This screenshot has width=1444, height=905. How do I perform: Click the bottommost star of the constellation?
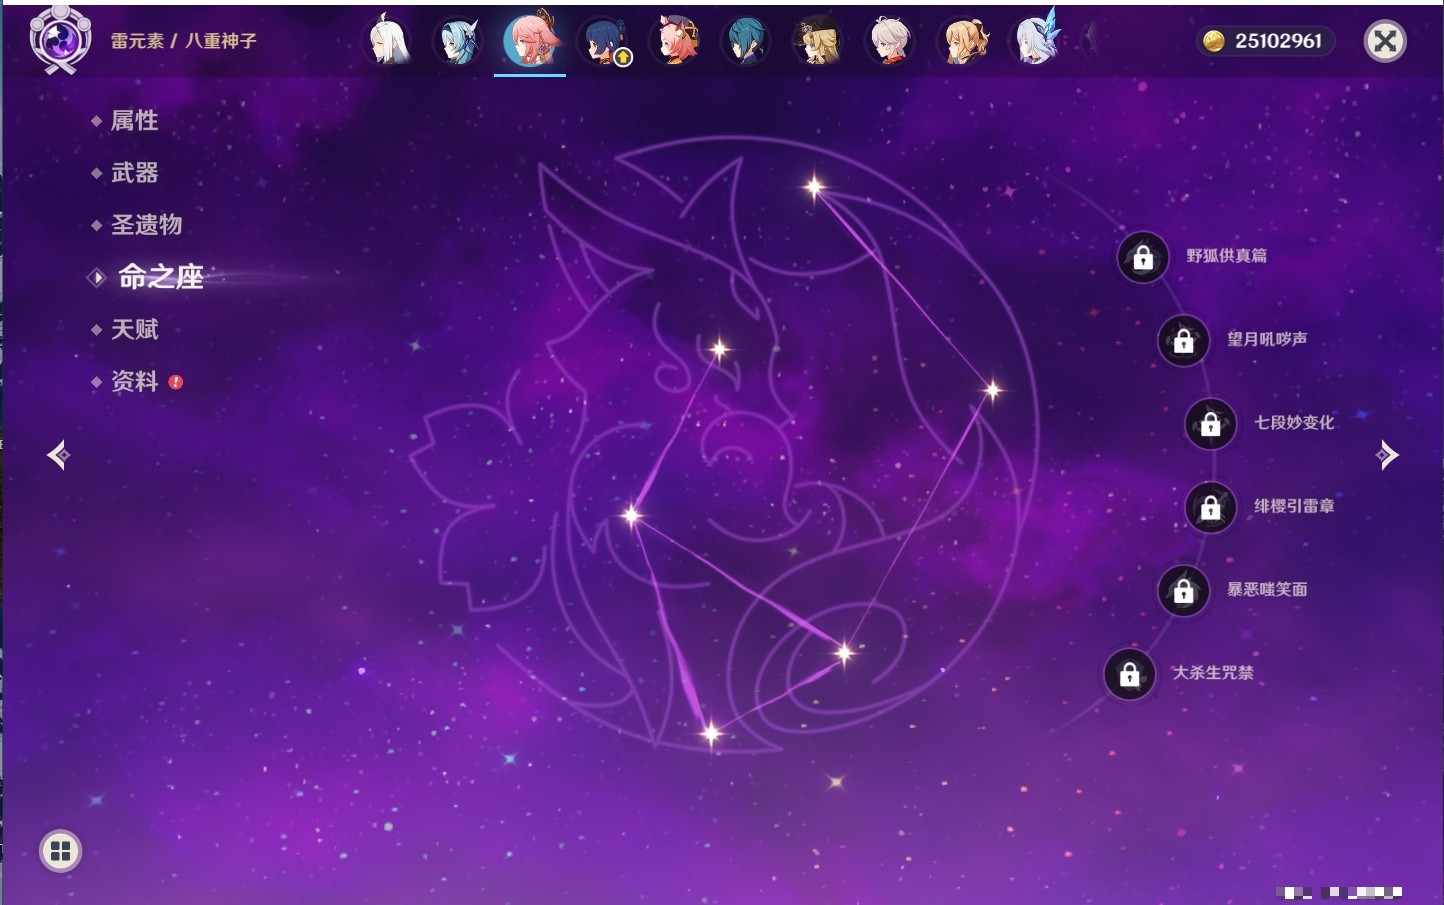coord(711,734)
